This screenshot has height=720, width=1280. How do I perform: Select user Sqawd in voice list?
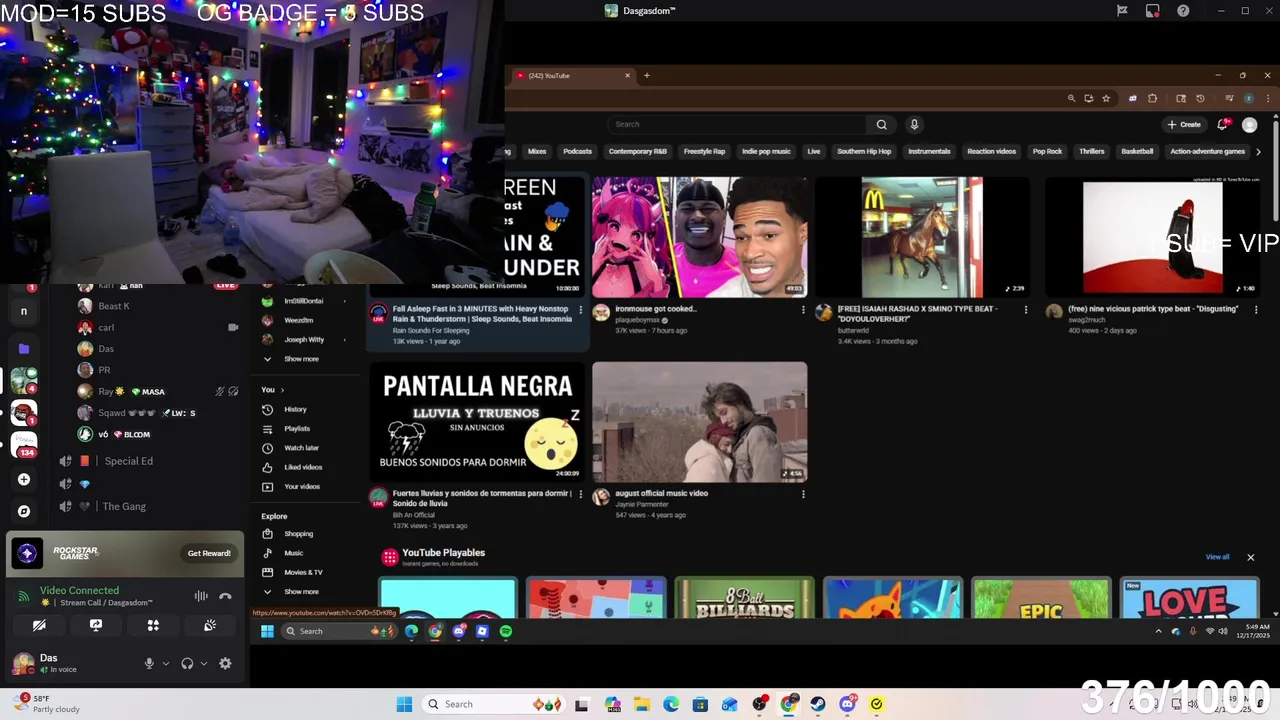click(112, 413)
